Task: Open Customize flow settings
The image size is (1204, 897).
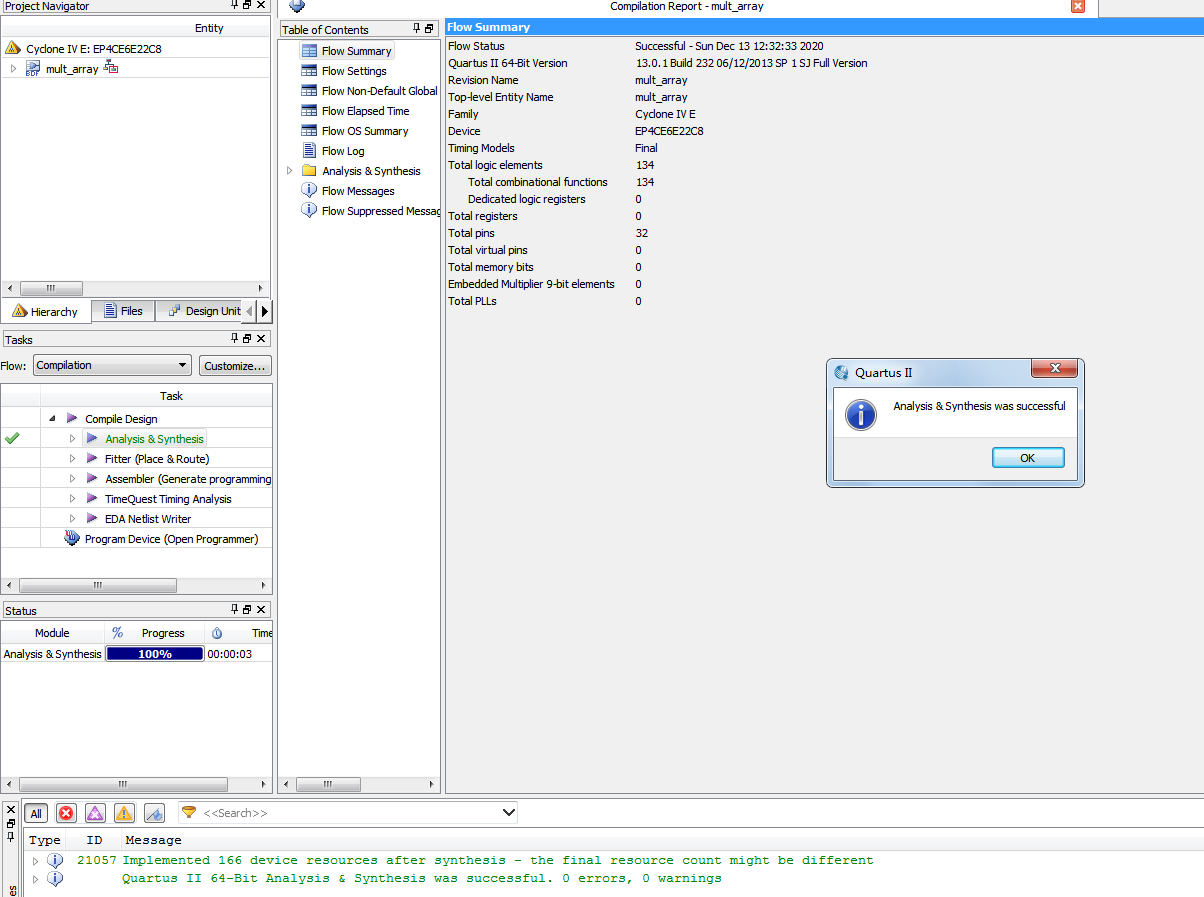Action: point(235,366)
